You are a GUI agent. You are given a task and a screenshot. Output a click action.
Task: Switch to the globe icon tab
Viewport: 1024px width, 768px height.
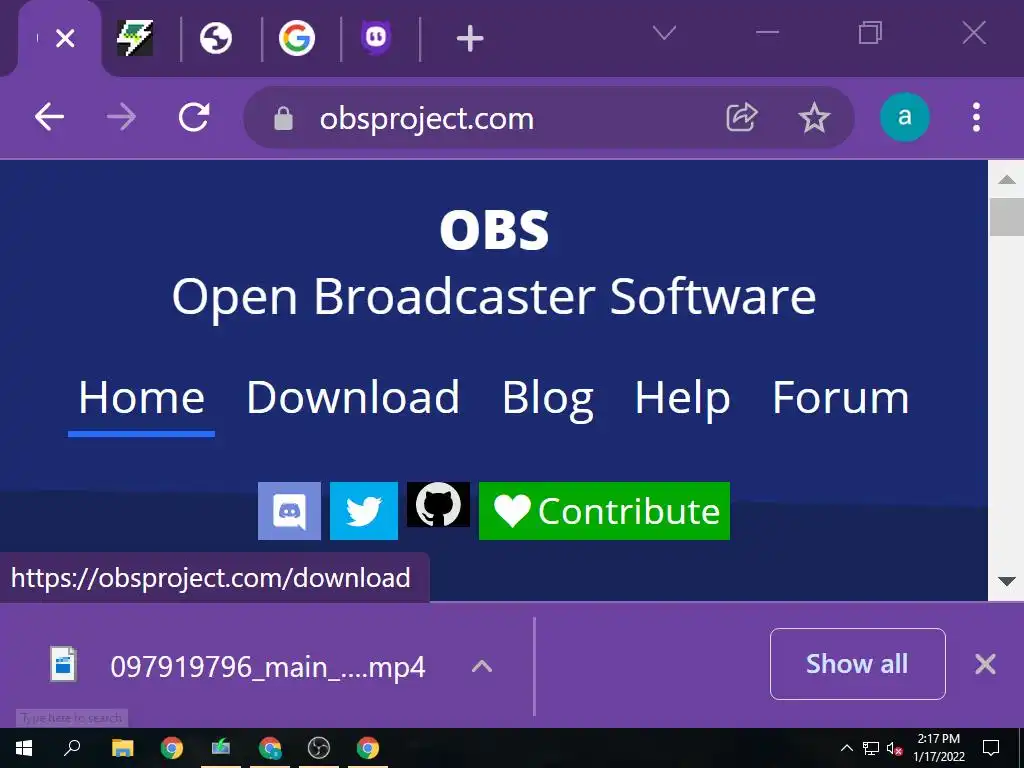pyautogui.click(x=216, y=39)
